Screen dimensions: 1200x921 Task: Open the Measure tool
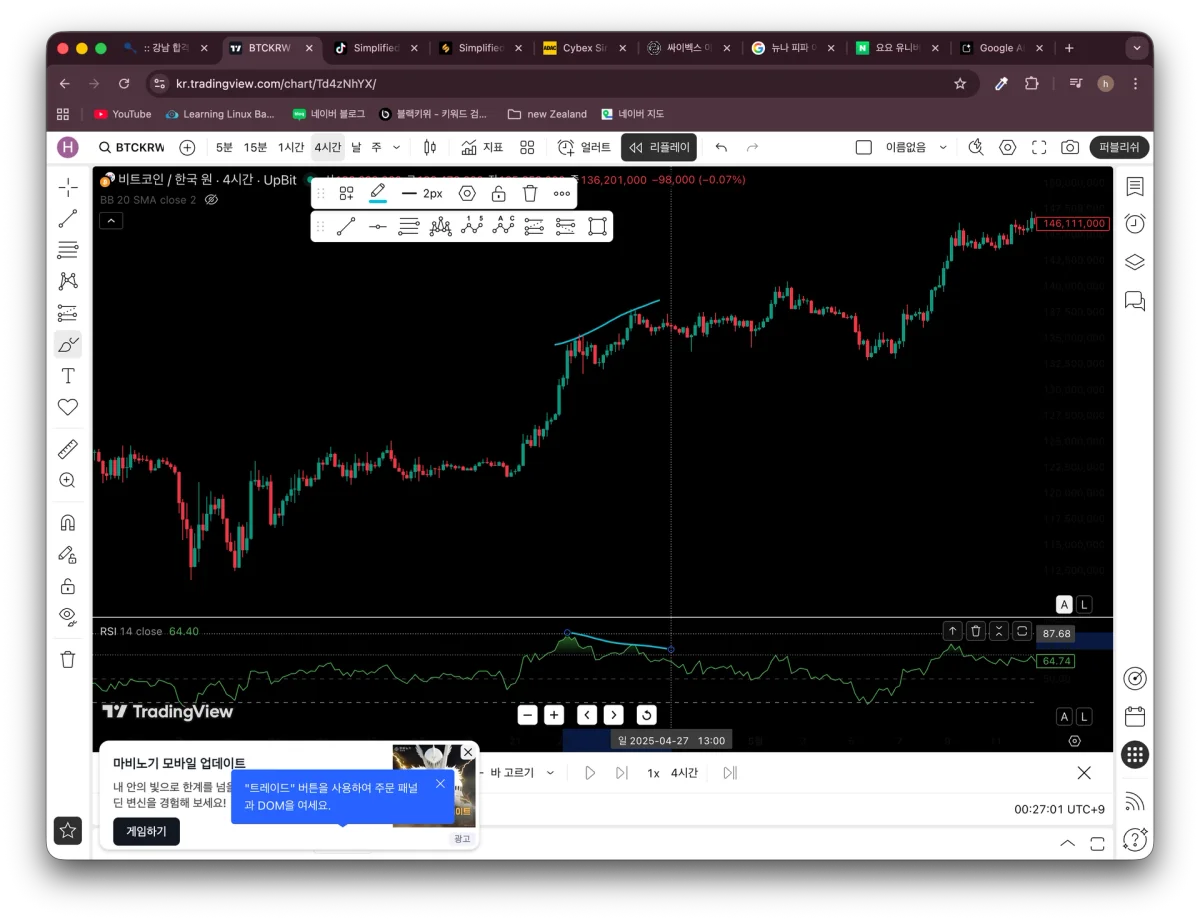tap(68, 449)
